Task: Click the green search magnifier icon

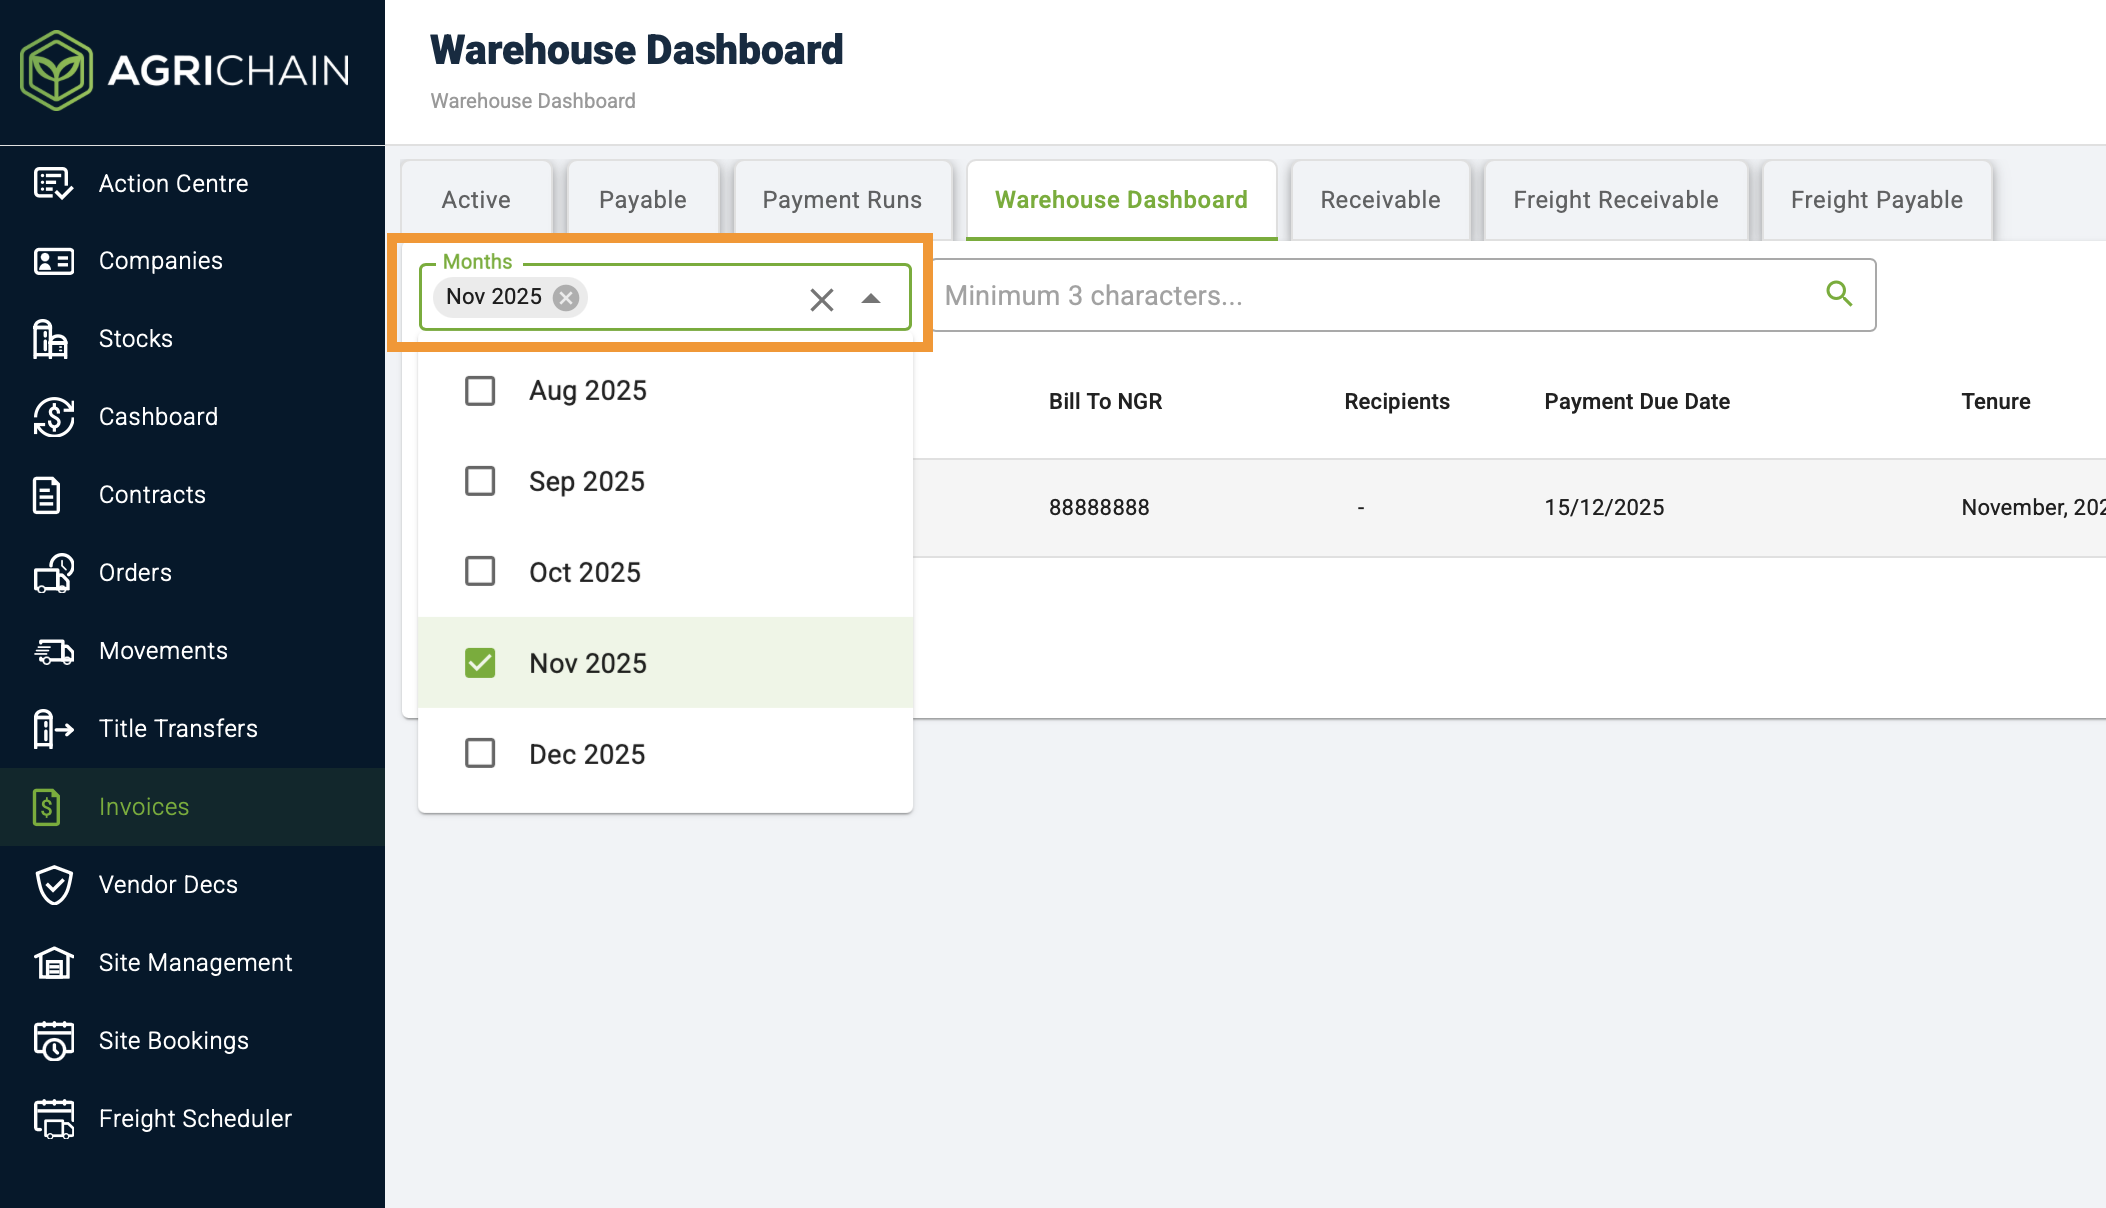Action: 1838,294
